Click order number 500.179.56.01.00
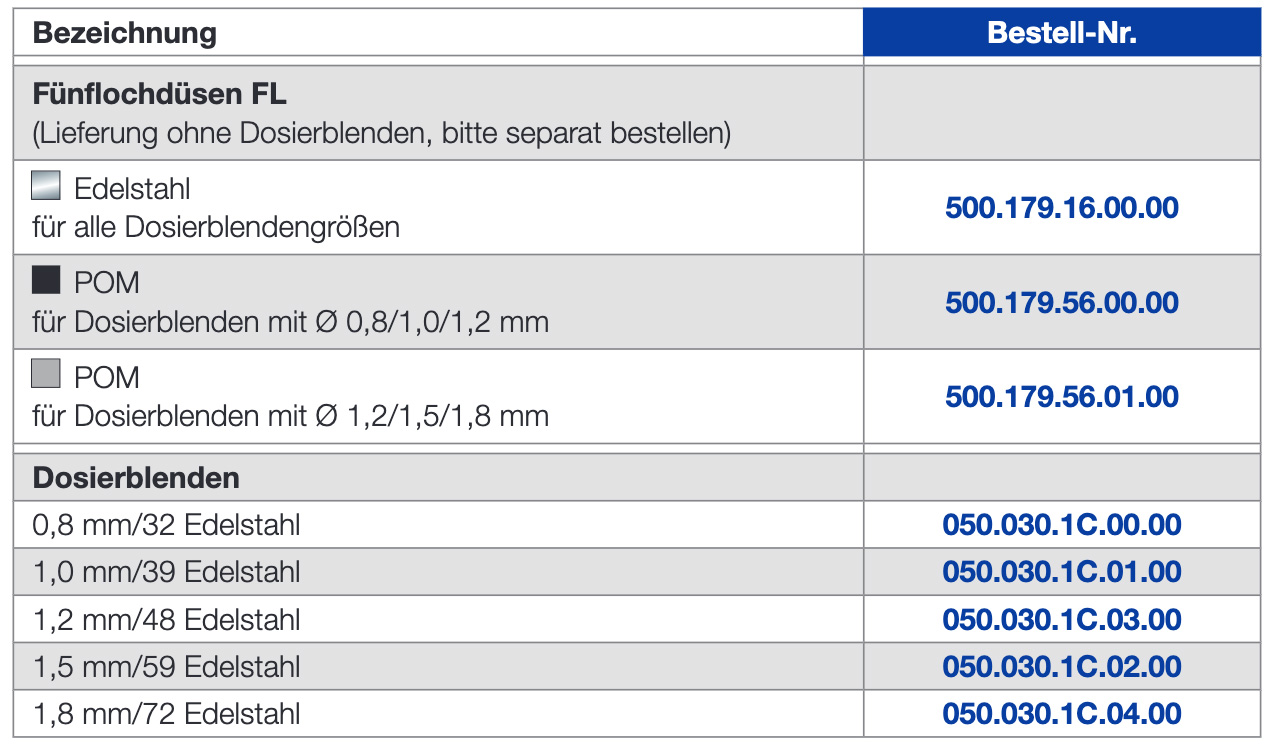 pyautogui.click(x=1061, y=397)
